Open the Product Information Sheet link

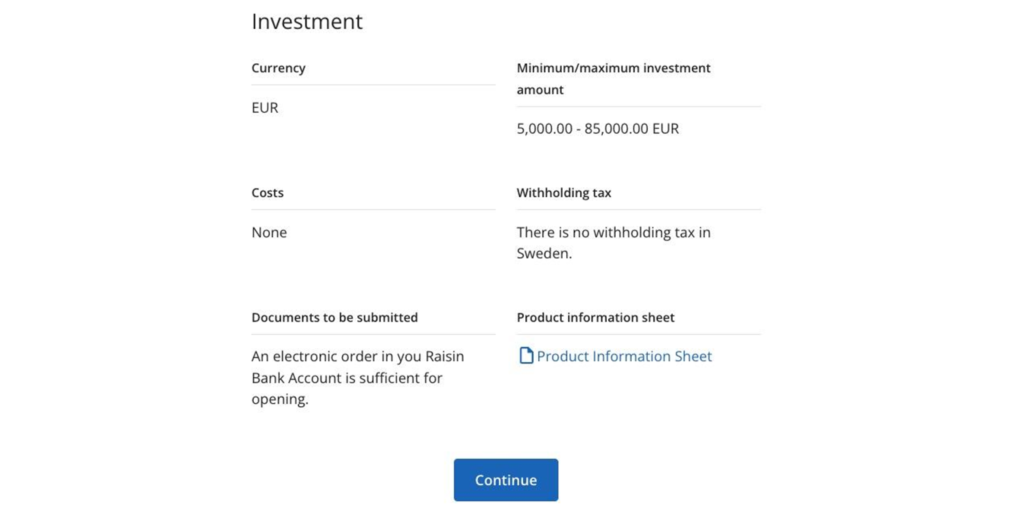pyautogui.click(x=624, y=356)
